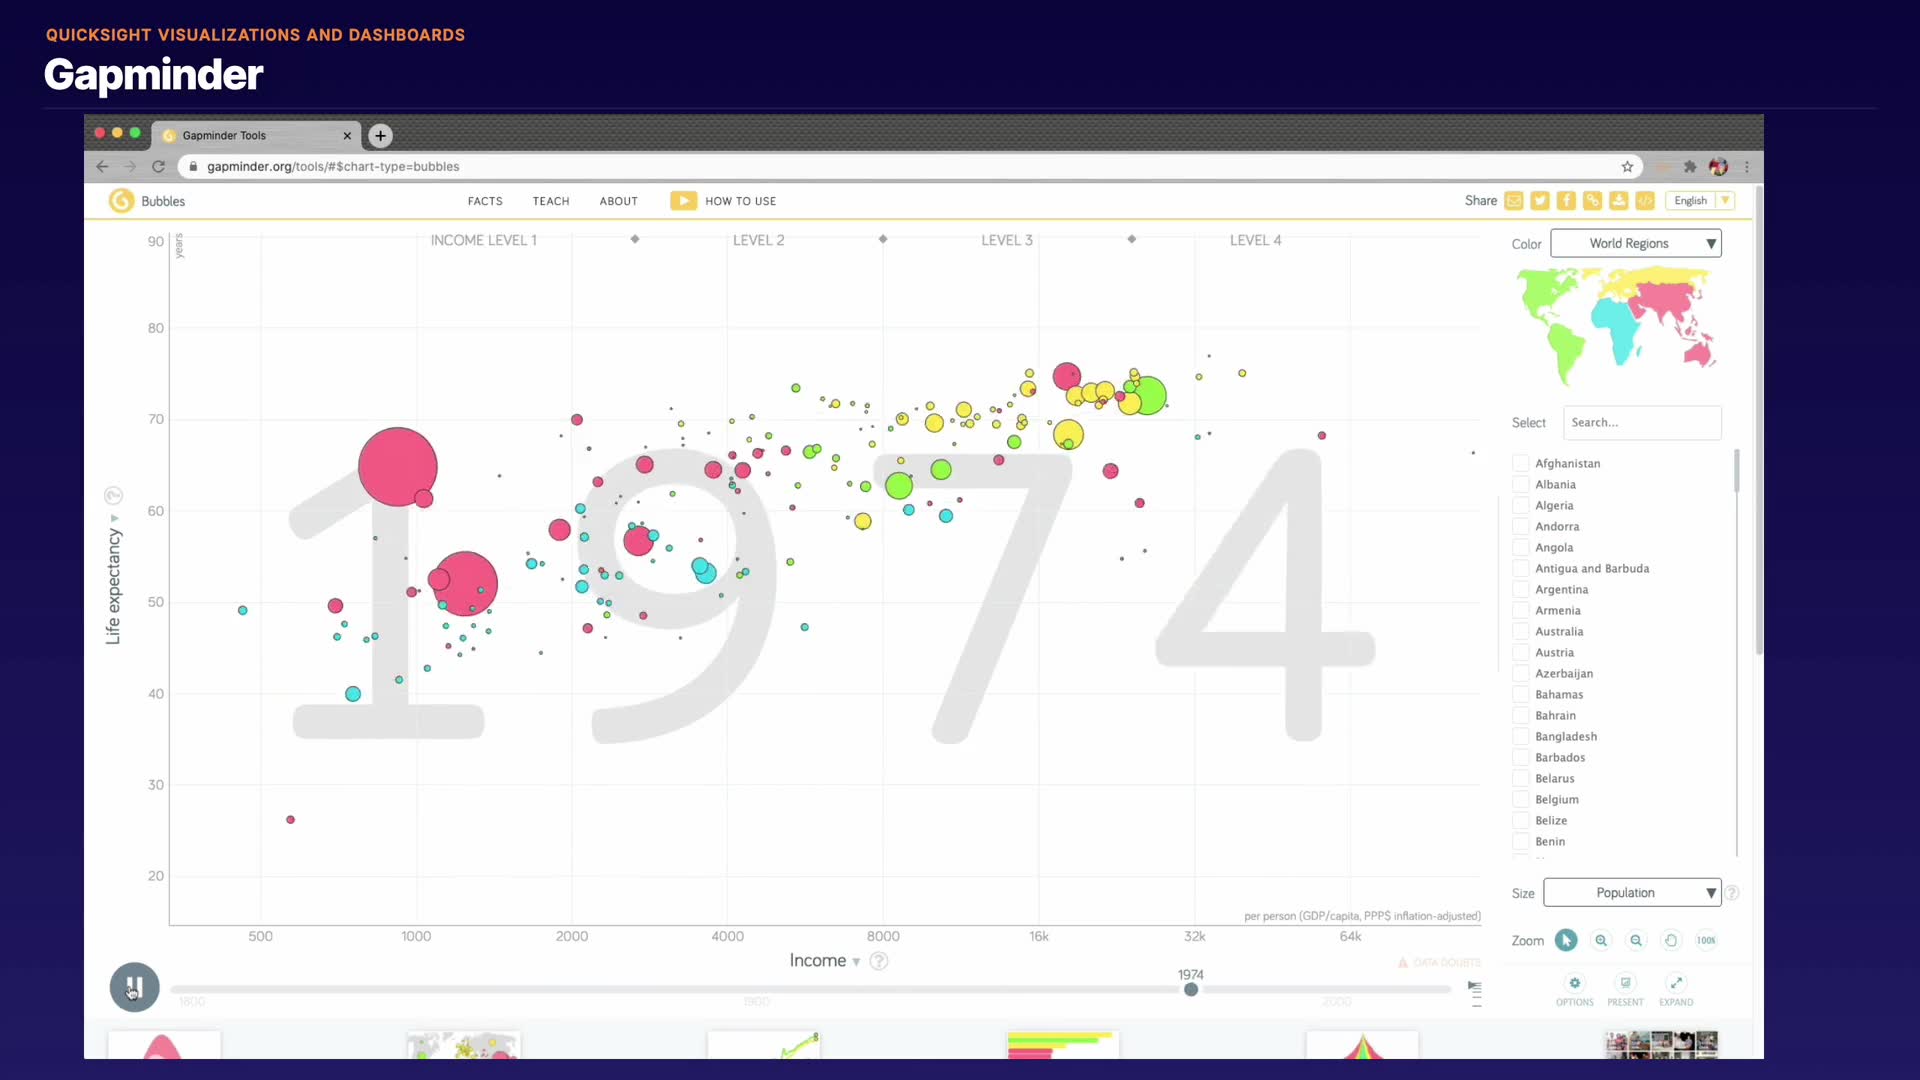Screen dimensions: 1920x1080
Task: Select the zoom-in magnifier tool
Action: pyautogui.click(x=1601, y=940)
